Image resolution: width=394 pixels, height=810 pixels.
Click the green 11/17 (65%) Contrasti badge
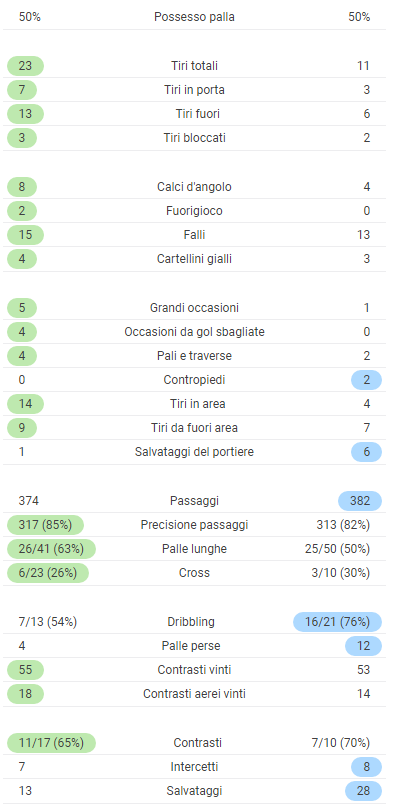(51, 743)
